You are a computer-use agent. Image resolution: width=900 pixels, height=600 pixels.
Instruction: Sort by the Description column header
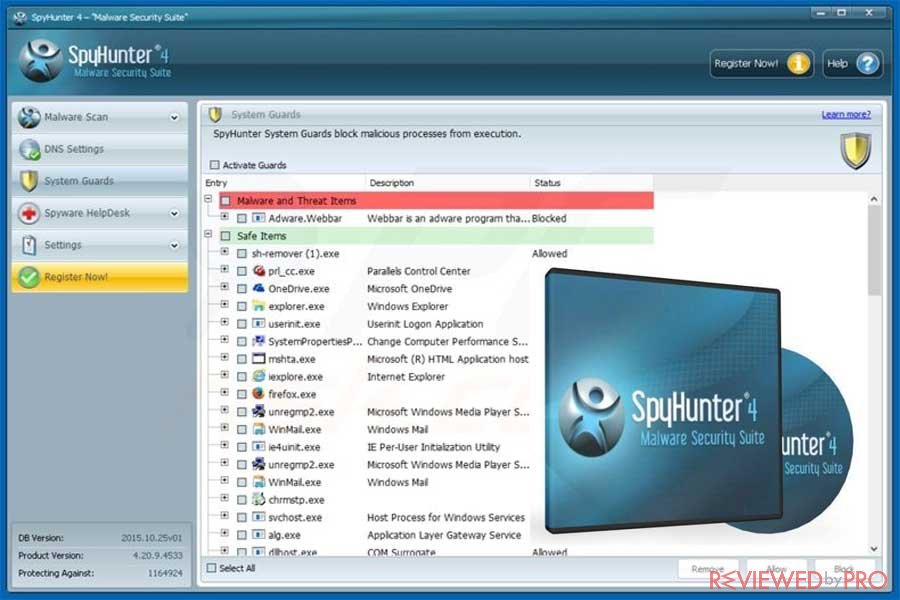coord(447,183)
